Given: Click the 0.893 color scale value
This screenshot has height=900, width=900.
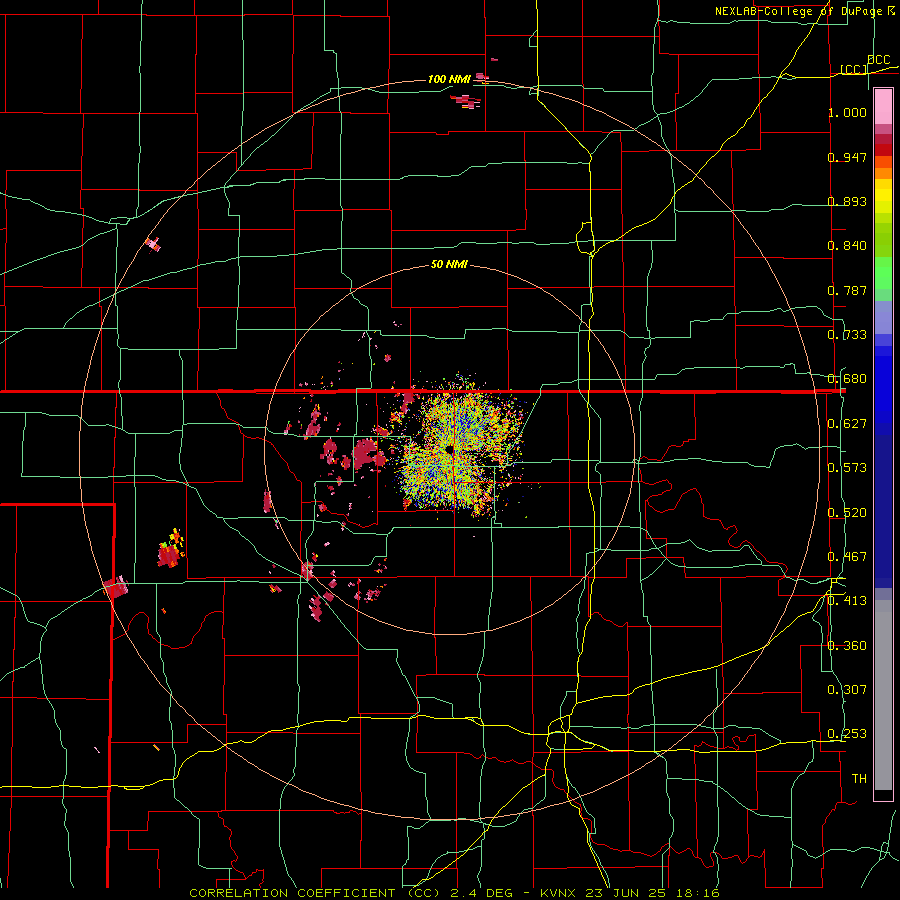Looking at the screenshot, I should point(847,201).
